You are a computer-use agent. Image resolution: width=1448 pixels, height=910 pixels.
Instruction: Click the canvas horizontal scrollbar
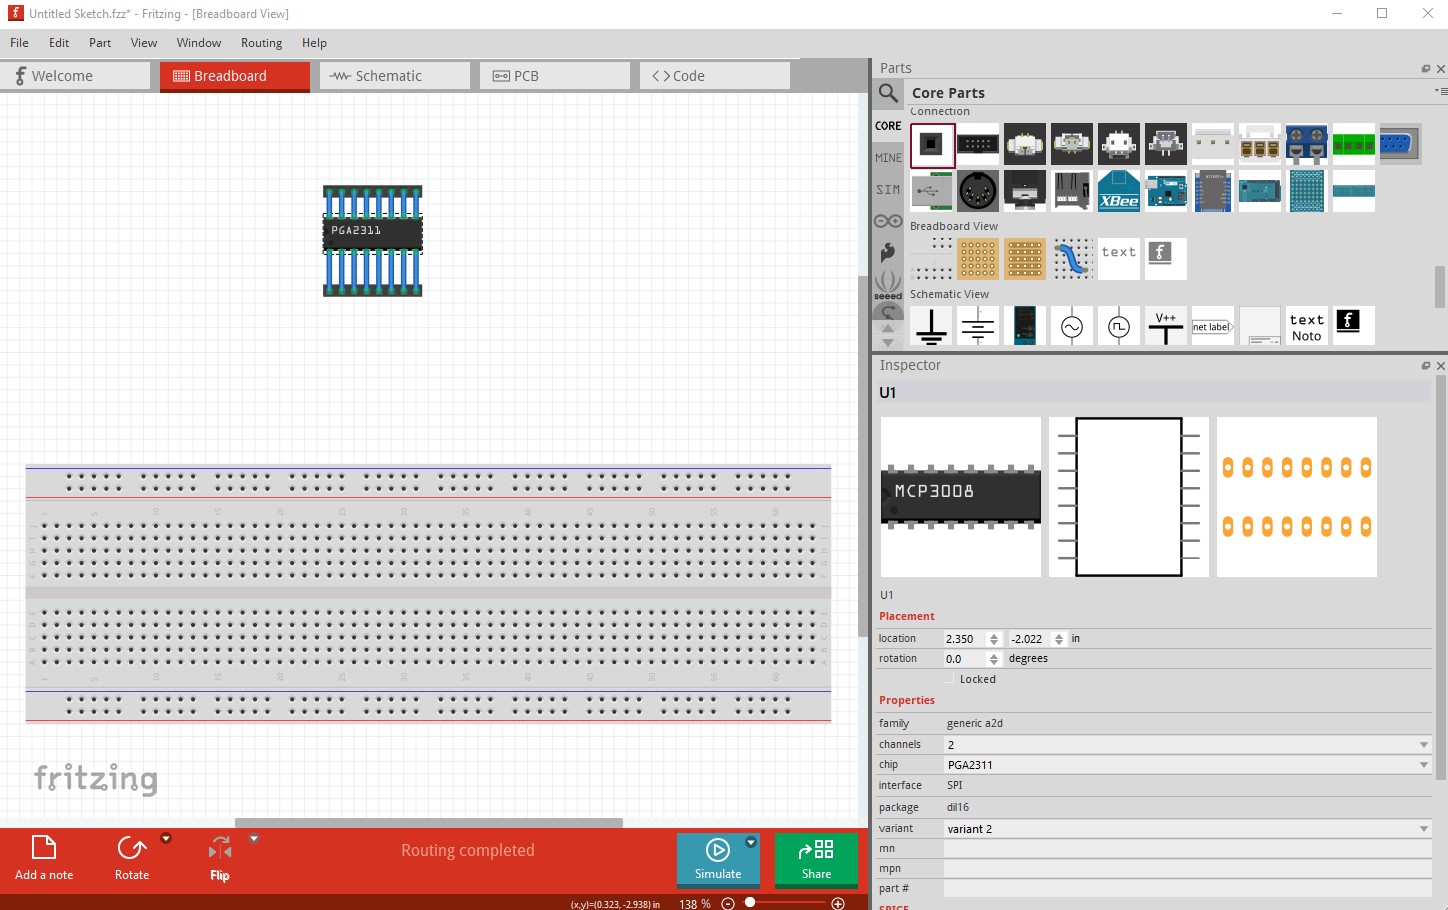pyautogui.click(x=429, y=823)
